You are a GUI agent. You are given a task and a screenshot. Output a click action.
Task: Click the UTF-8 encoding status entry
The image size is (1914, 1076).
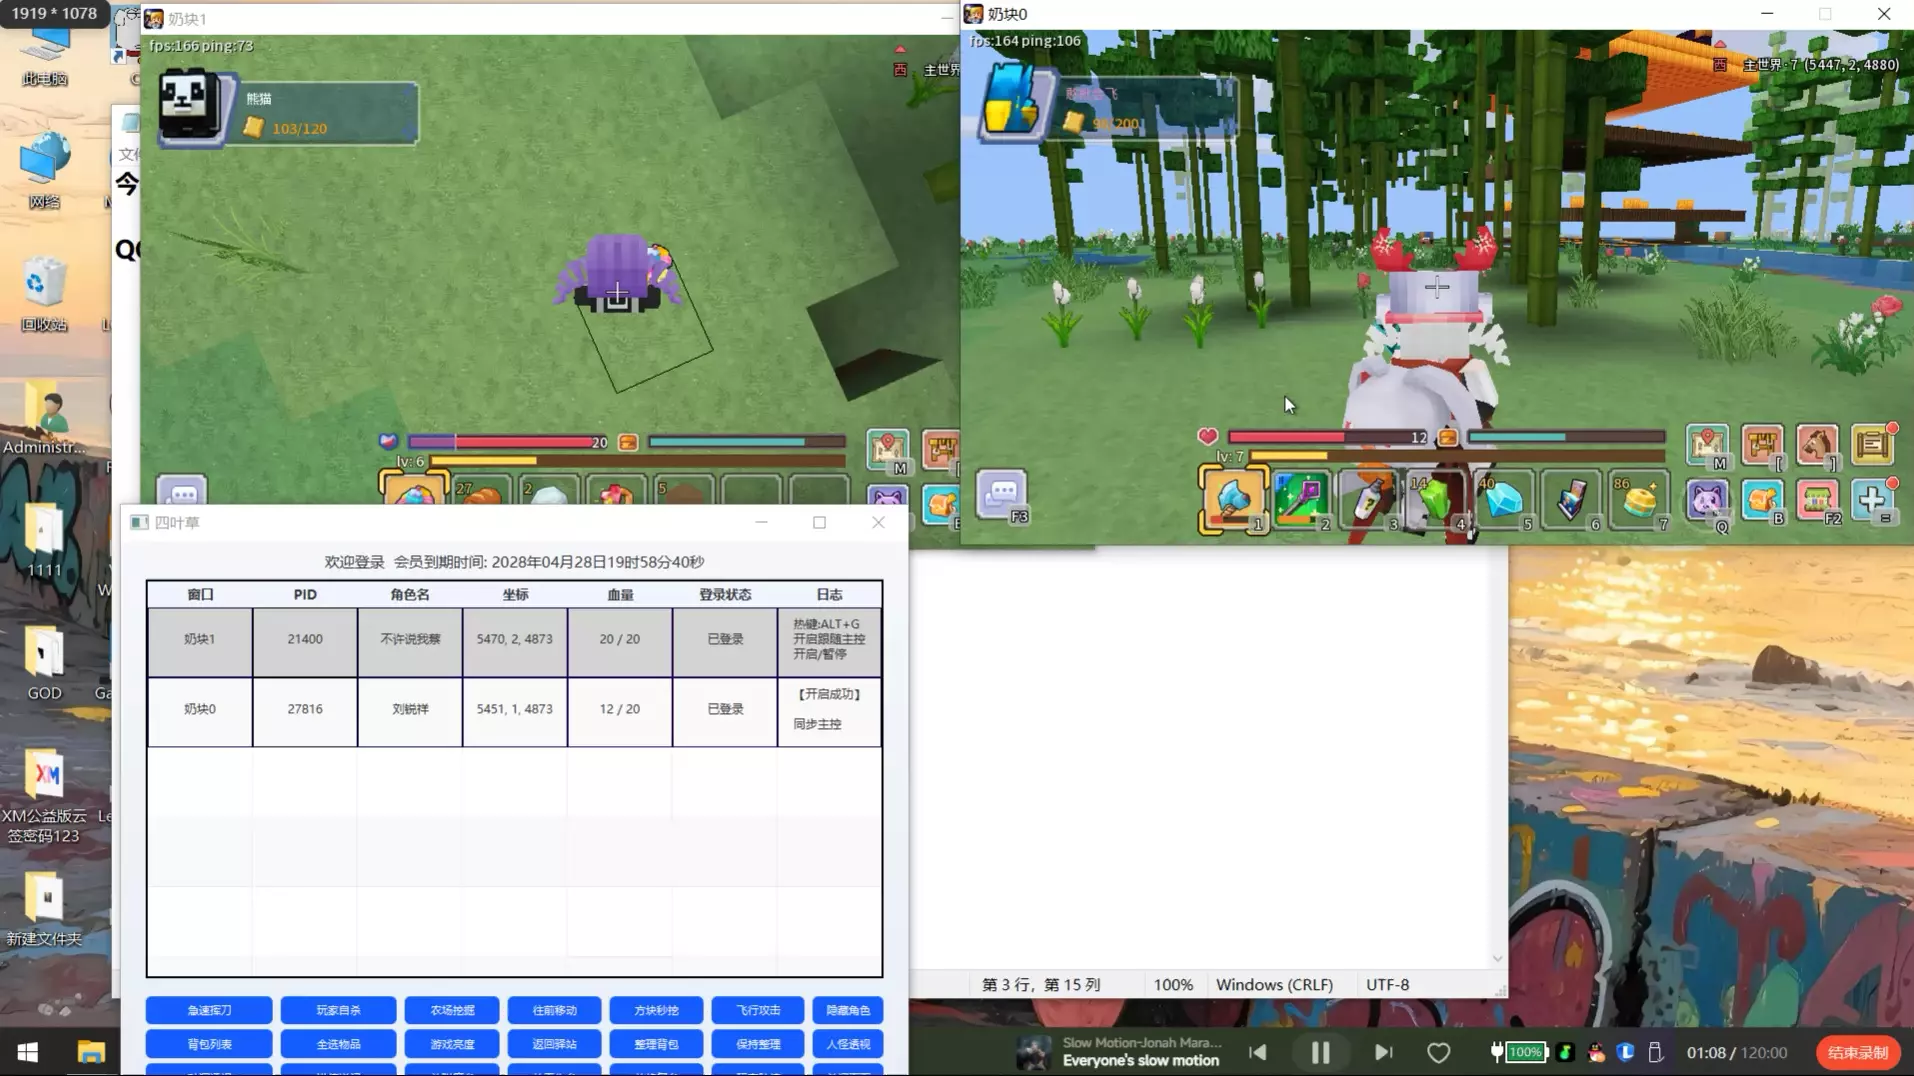click(1388, 985)
